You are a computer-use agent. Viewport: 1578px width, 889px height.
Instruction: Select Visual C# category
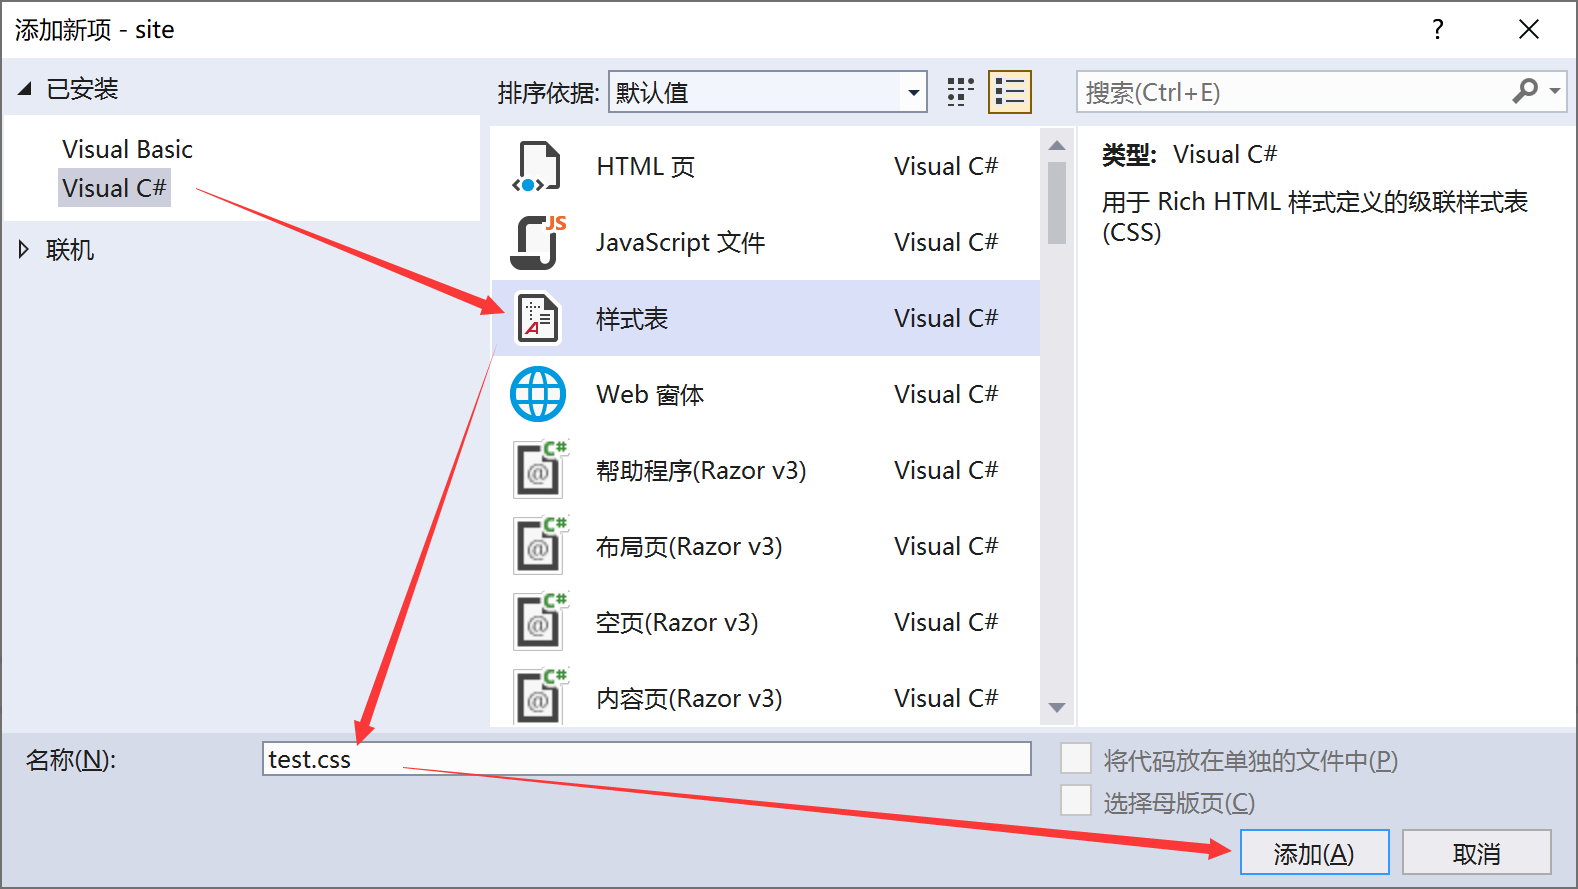pyautogui.click(x=114, y=188)
